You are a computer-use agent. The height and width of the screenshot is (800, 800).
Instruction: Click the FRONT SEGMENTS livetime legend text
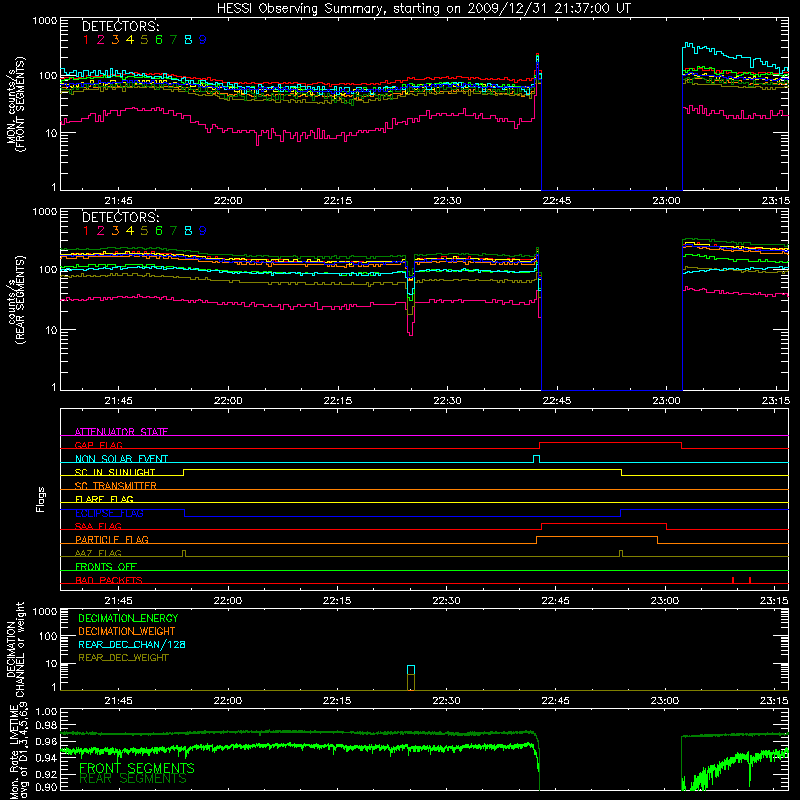[137, 768]
